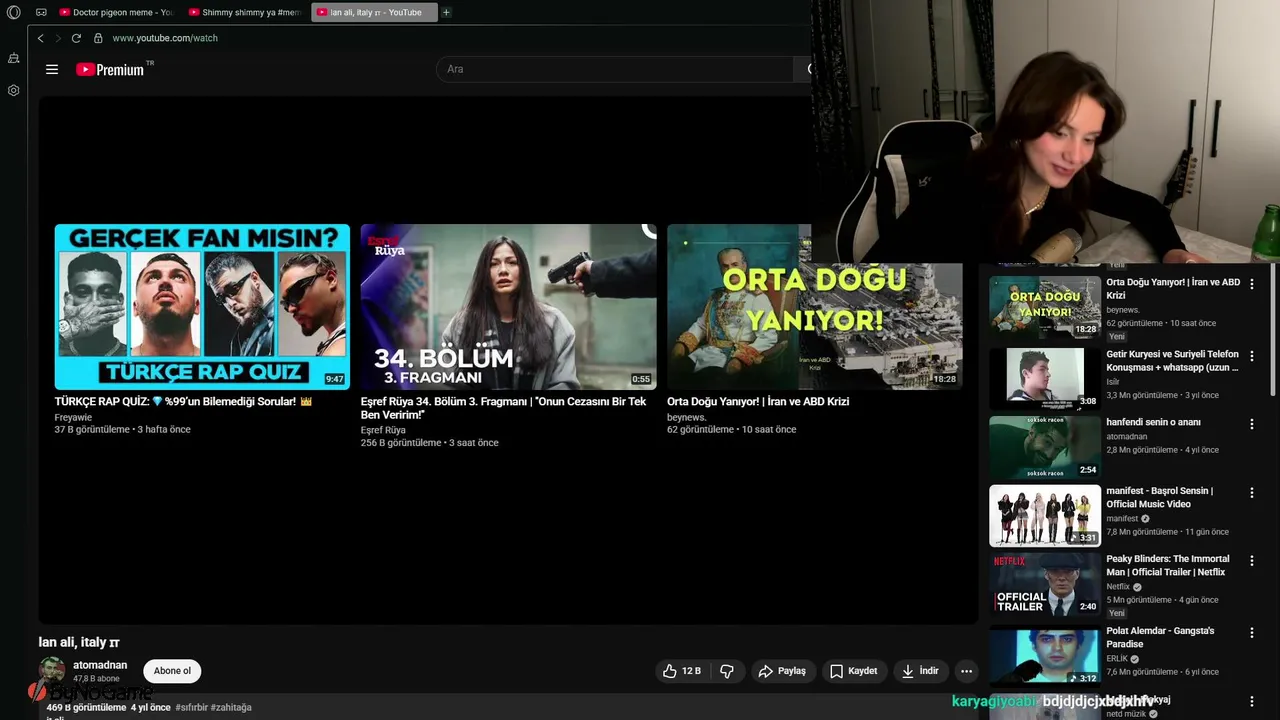Open Eşref Rüya channel name under fragman
The height and width of the screenshot is (720, 1280).
[383, 430]
